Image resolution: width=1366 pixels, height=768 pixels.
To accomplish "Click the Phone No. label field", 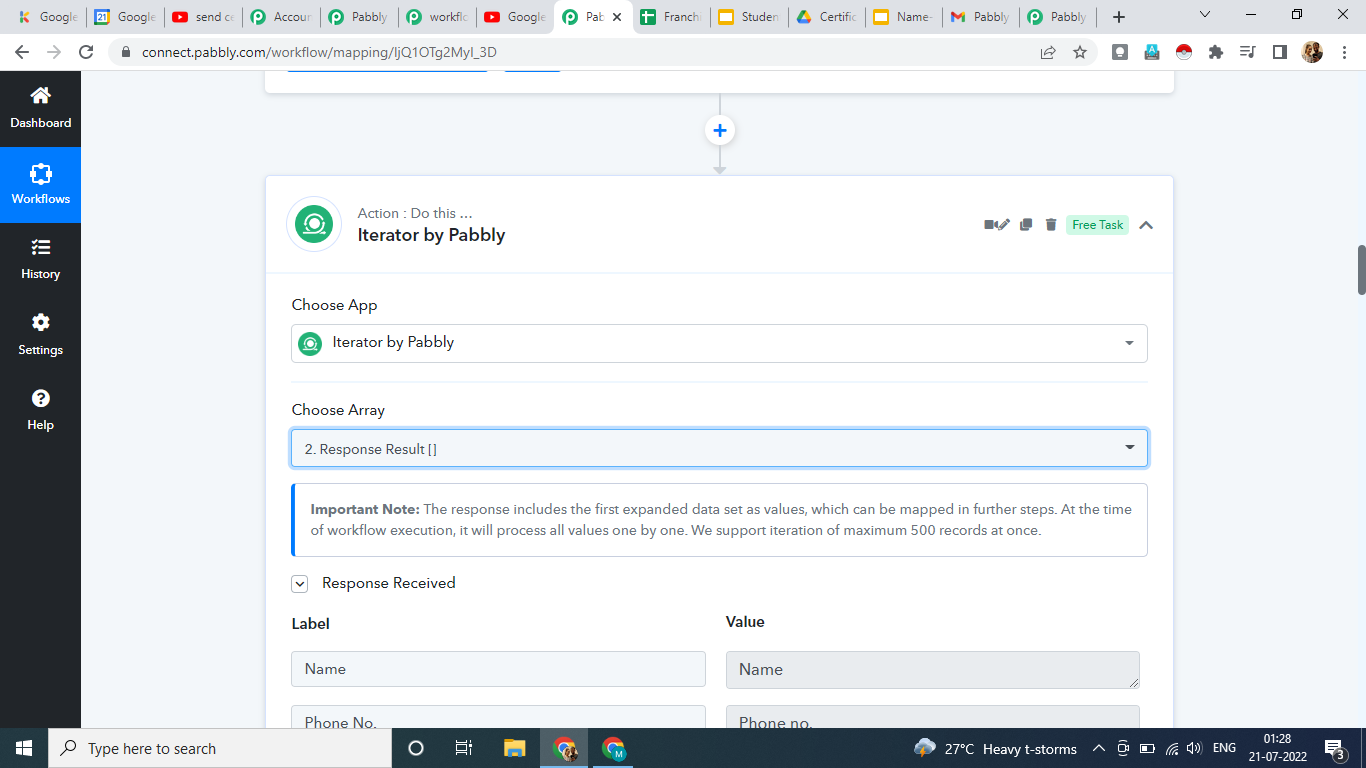I will [x=498, y=717].
